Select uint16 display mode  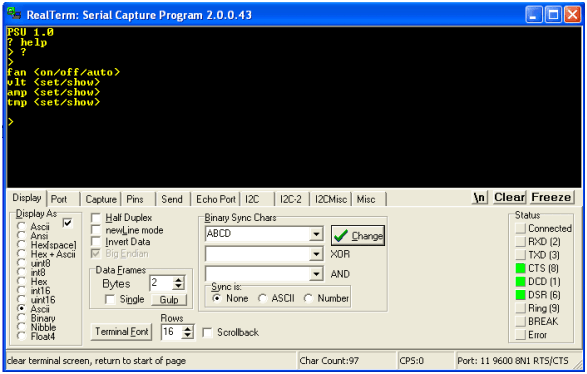[21, 300]
